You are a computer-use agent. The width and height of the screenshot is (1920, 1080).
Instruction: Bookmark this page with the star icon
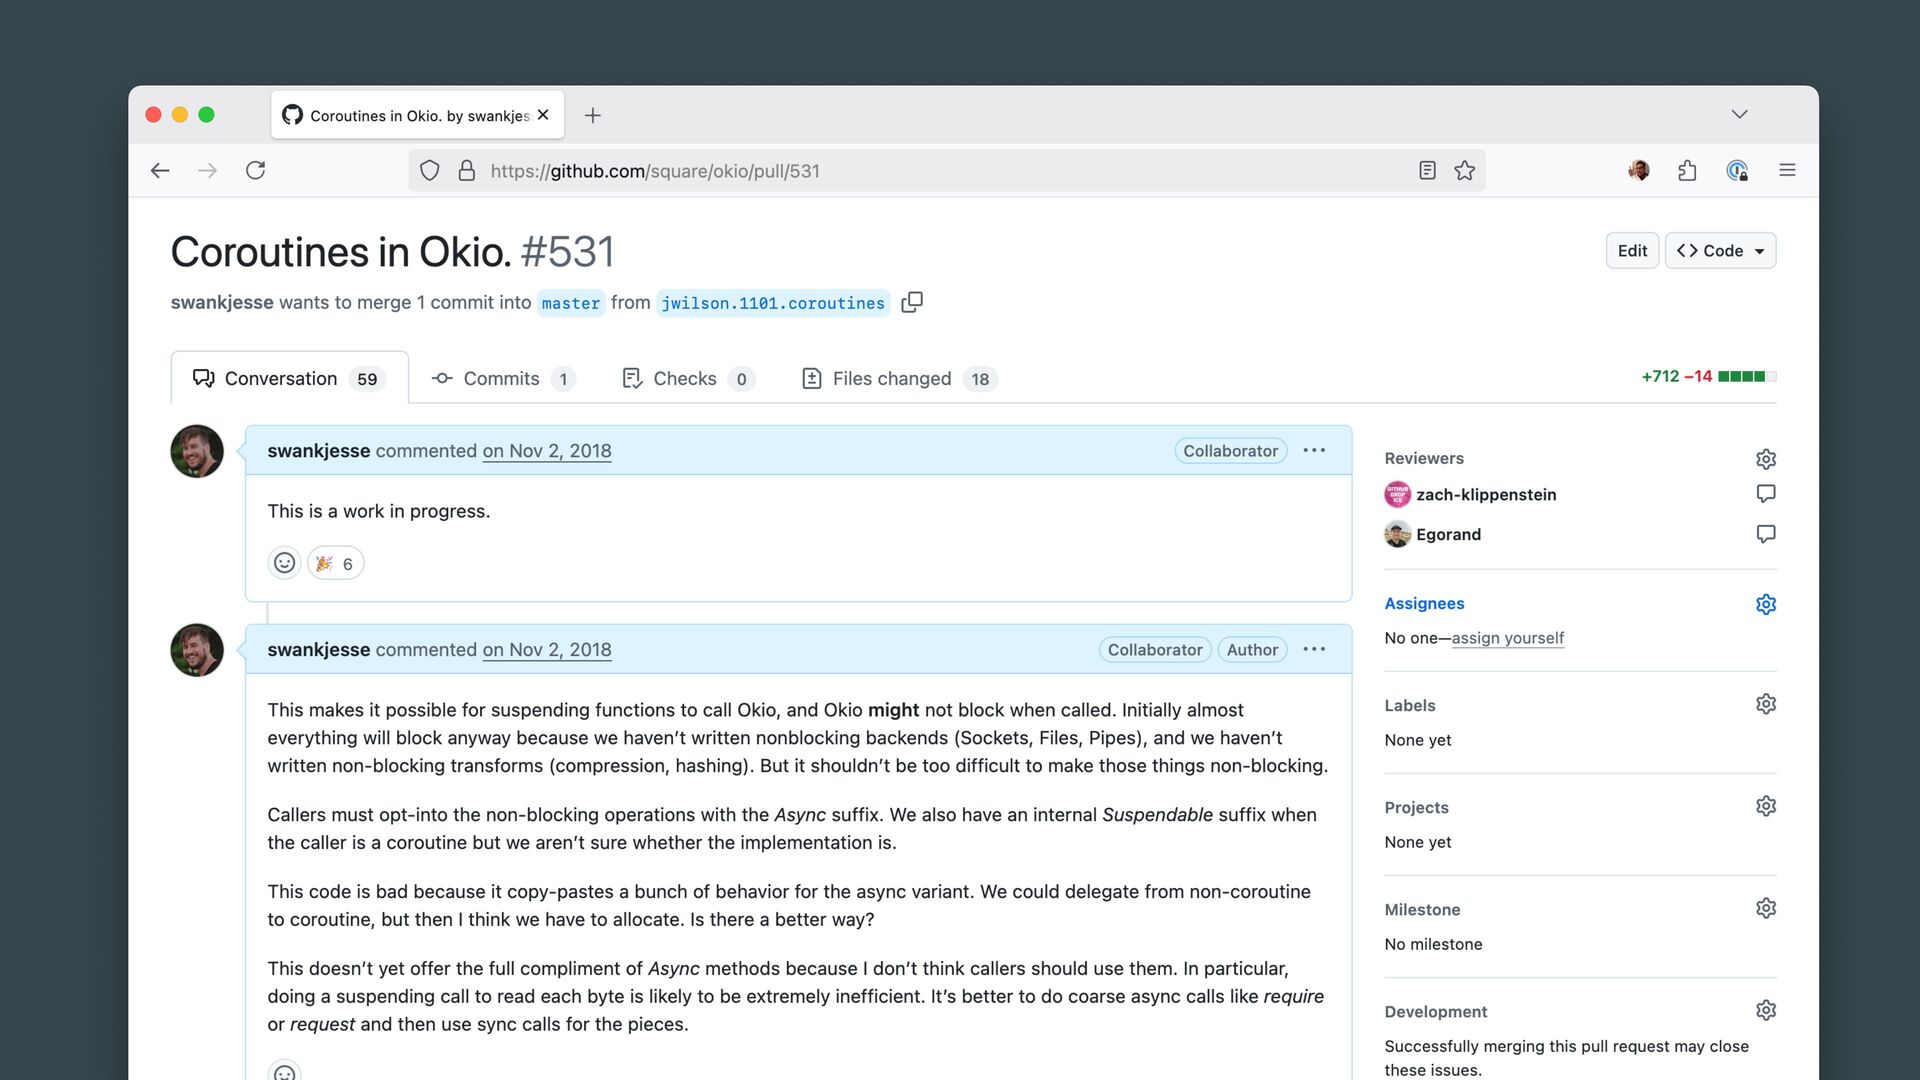[1465, 171]
